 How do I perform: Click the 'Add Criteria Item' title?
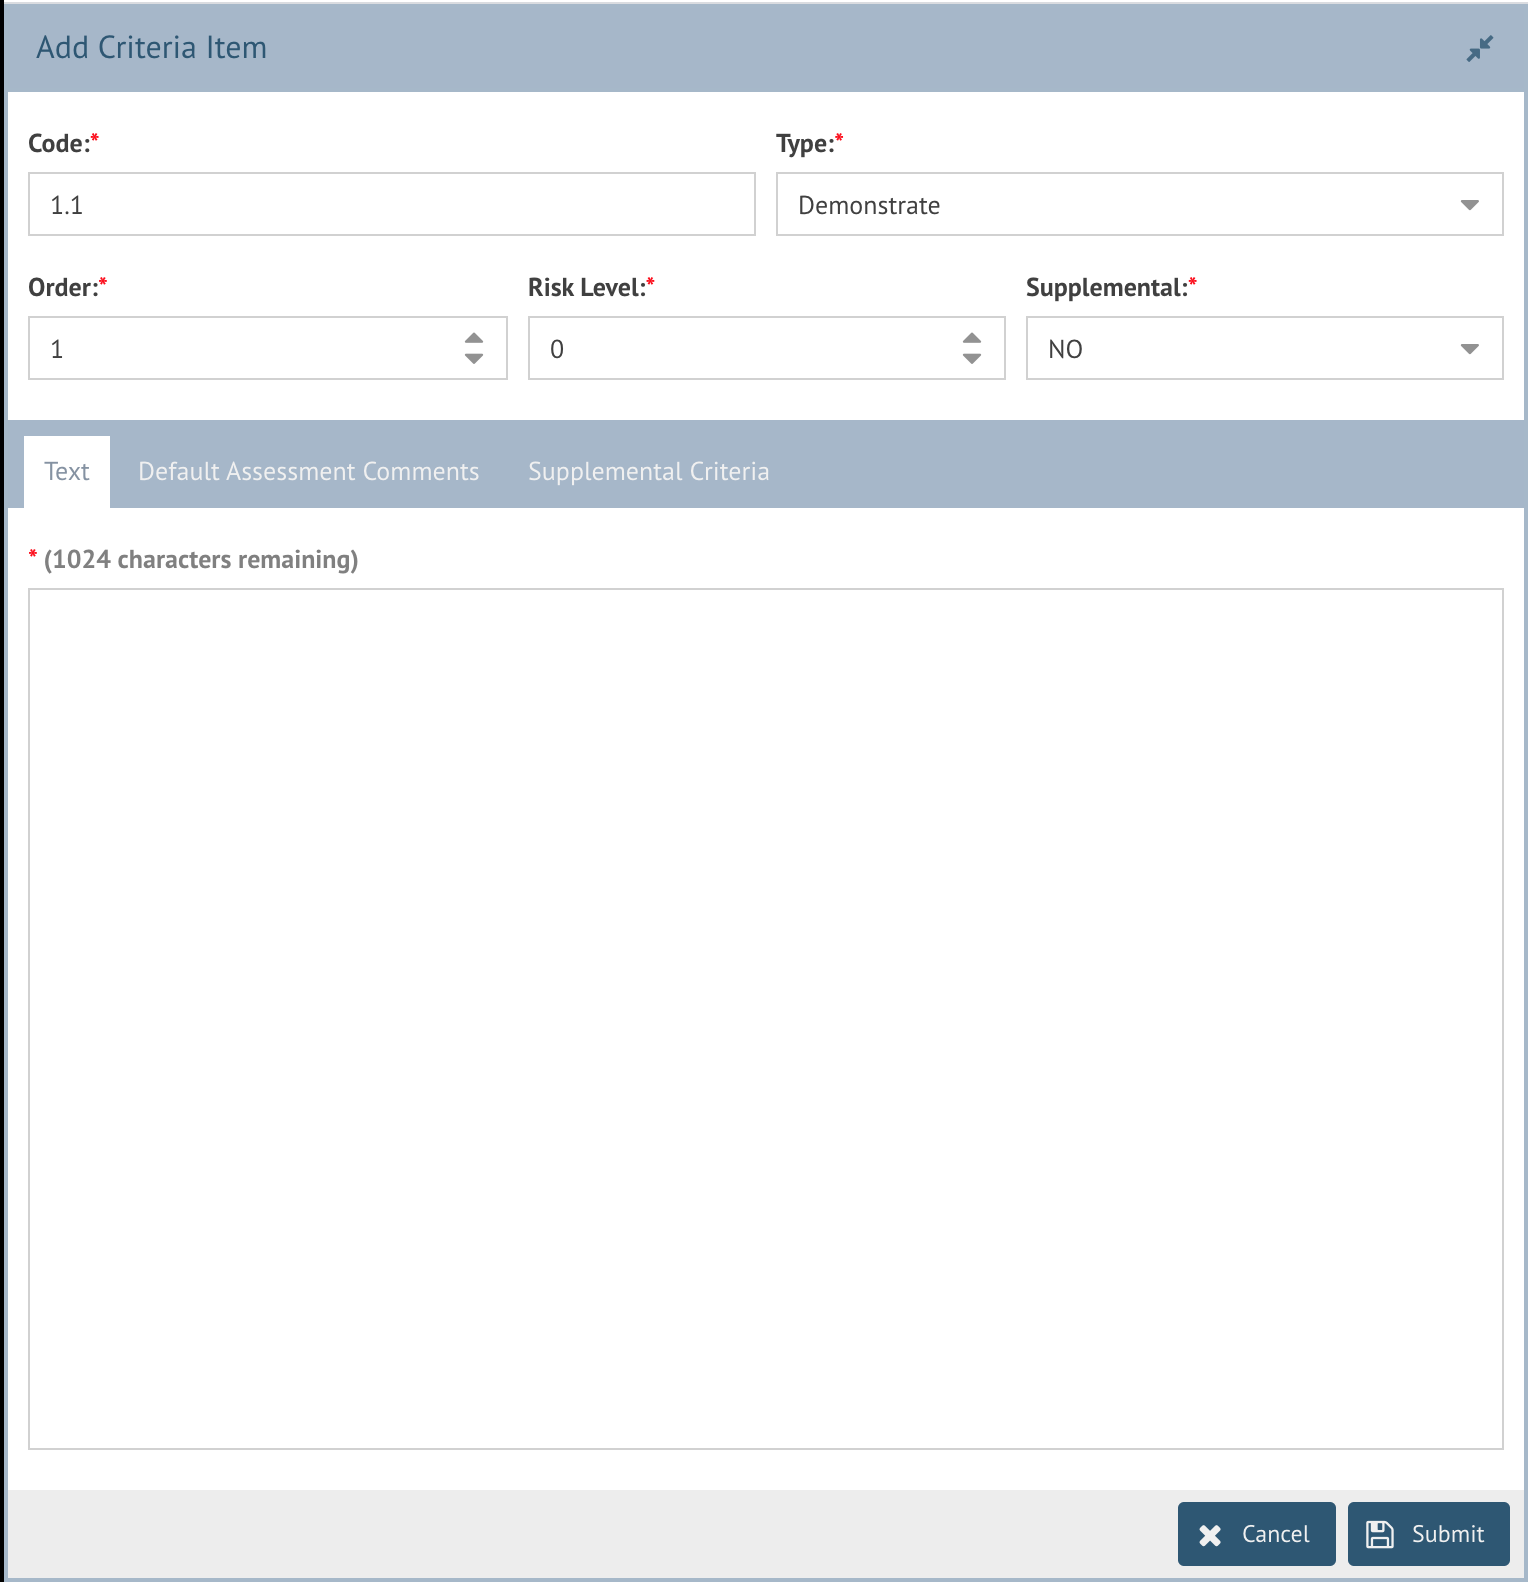152,48
